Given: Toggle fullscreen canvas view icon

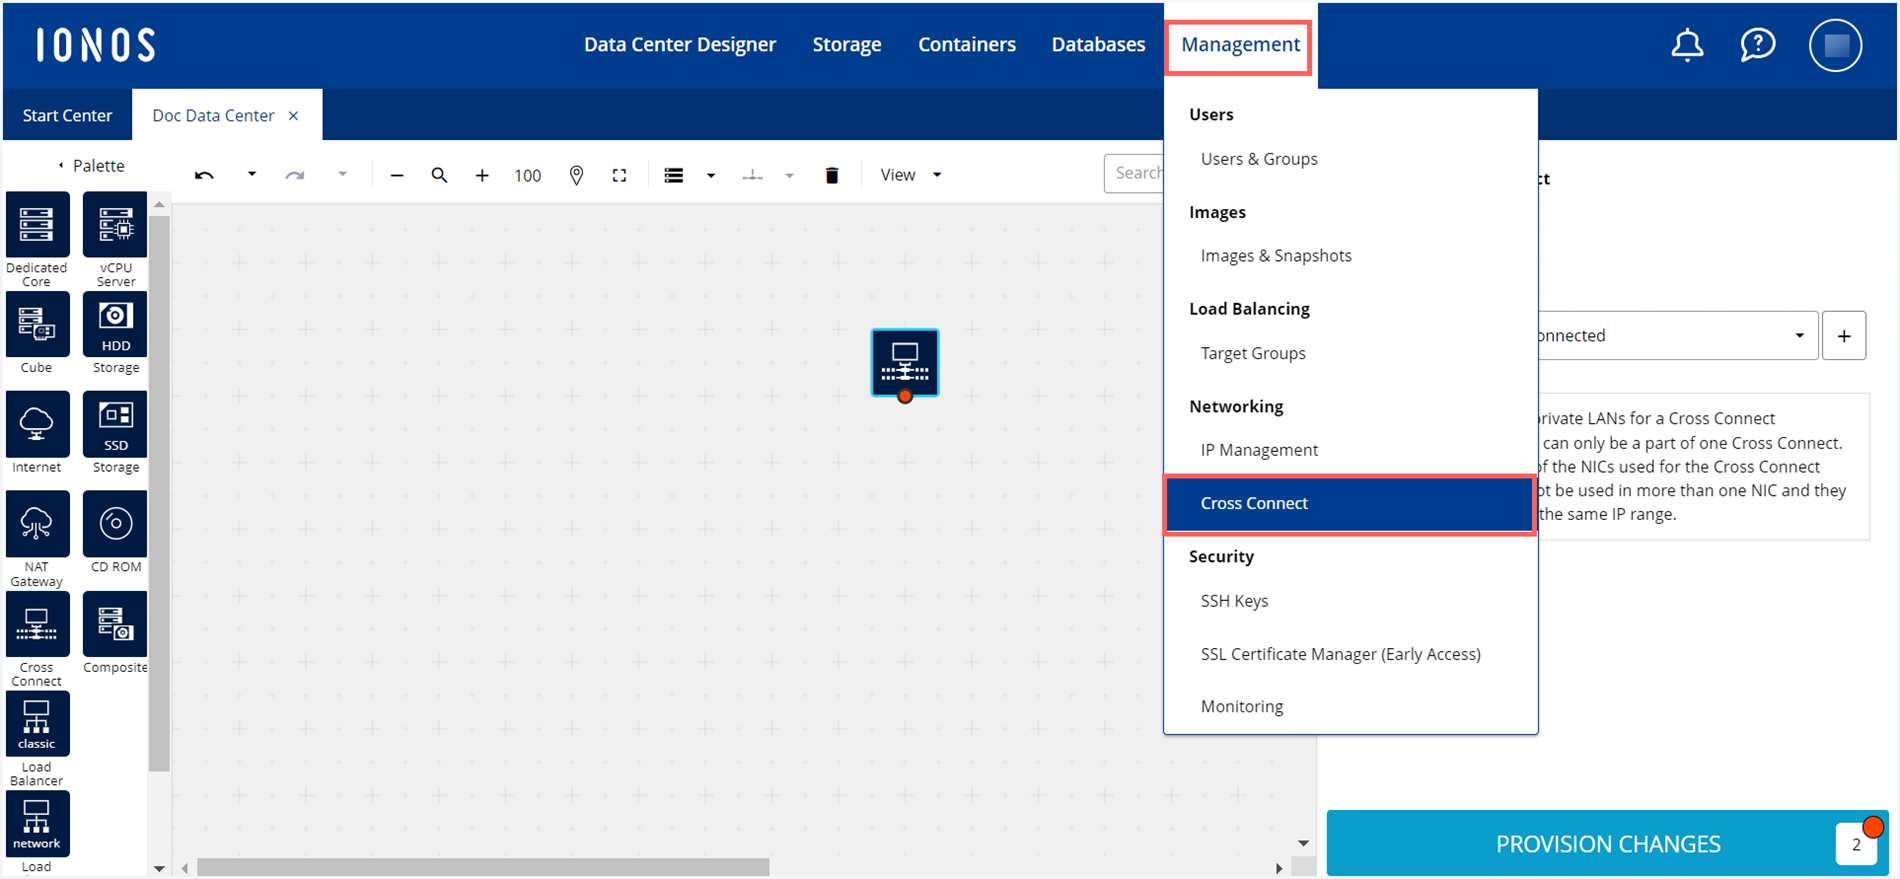Looking at the screenshot, I should (x=619, y=175).
